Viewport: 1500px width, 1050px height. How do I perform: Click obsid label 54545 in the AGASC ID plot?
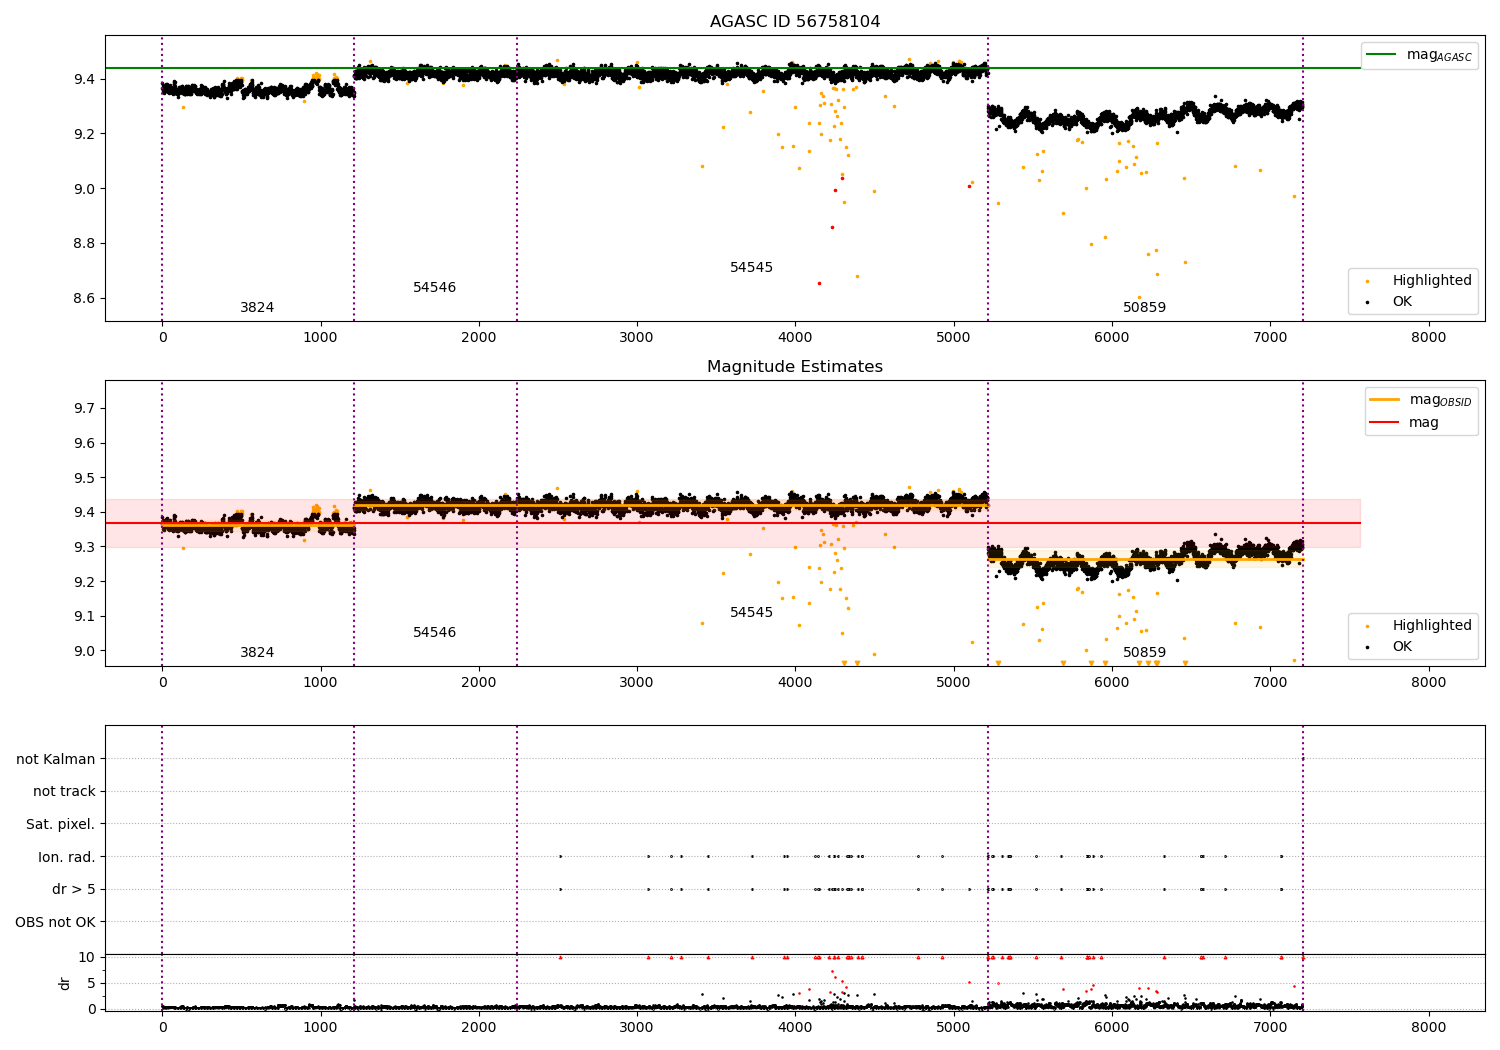tap(751, 268)
